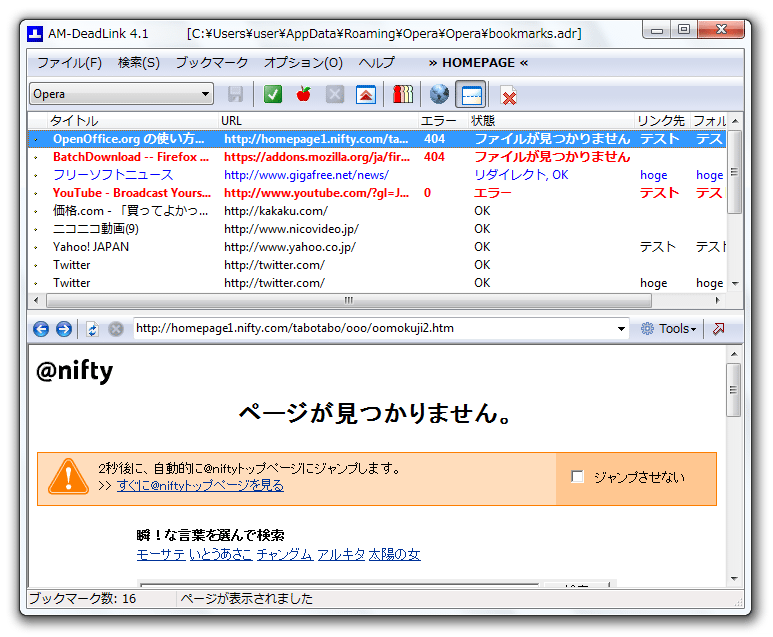Click the ブックマーク数: 16 status bar entry
773x637 pixels.
(x=82, y=599)
